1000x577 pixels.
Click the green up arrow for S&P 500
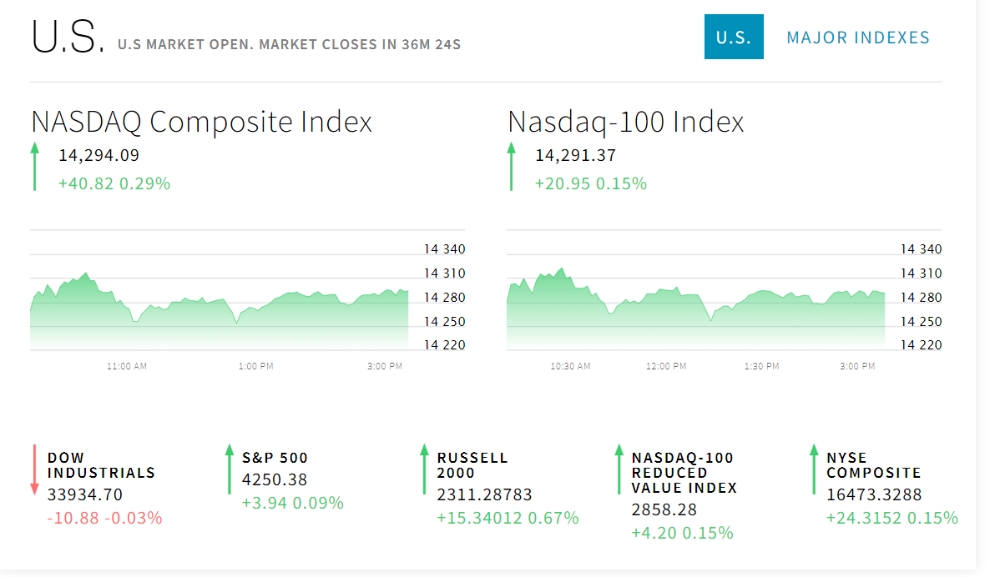(x=230, y=470)
